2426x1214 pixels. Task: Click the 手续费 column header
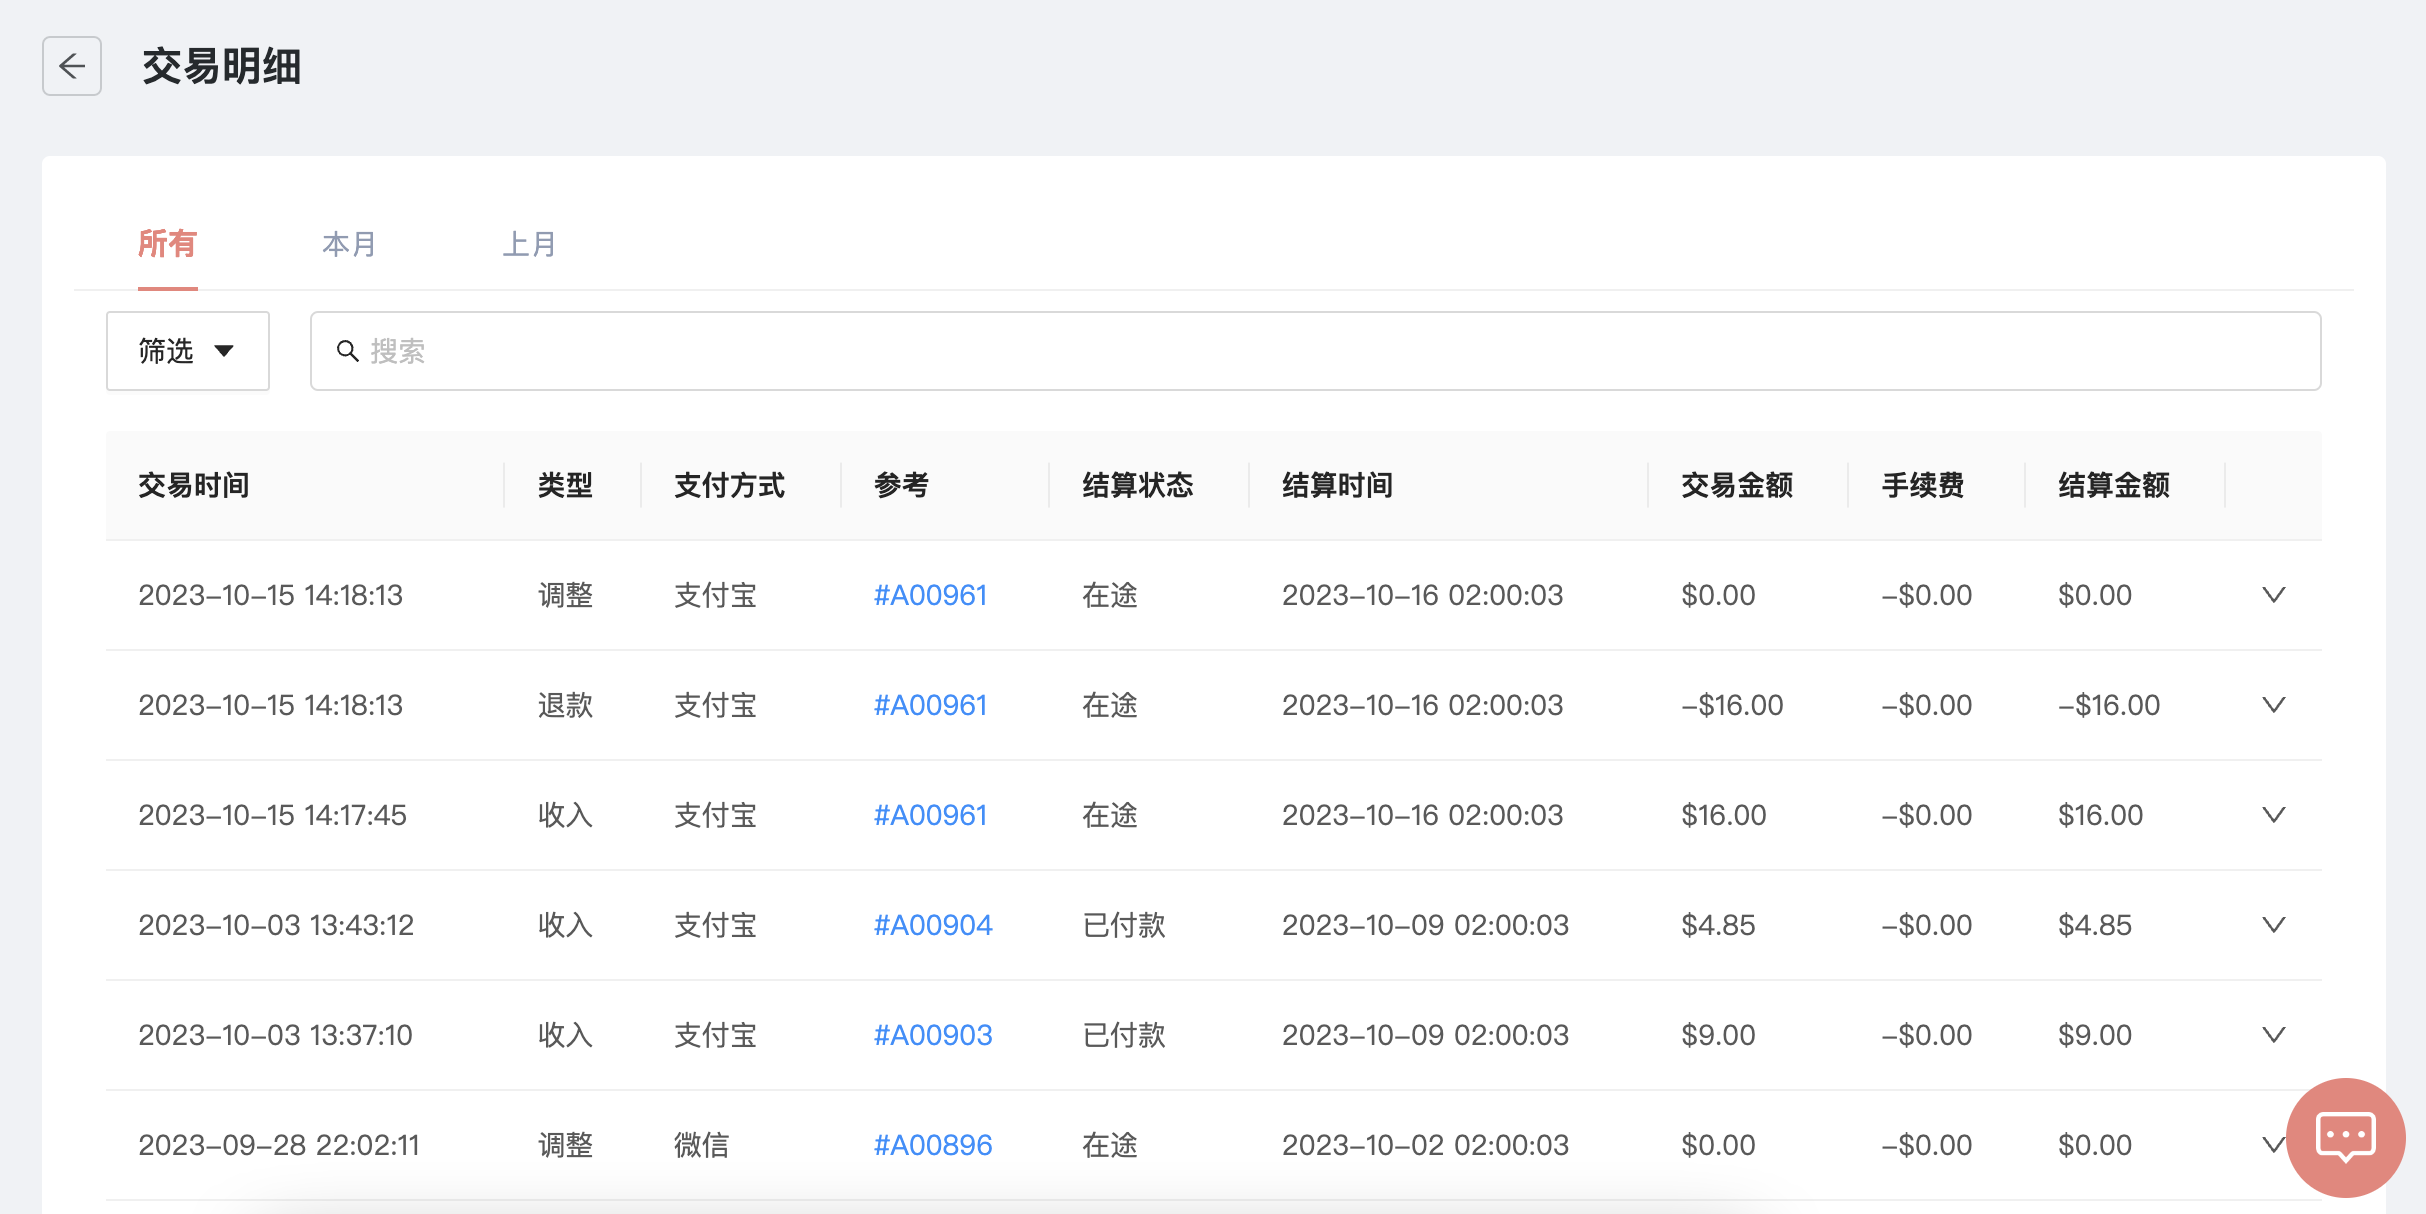(x=1923, y=486)
